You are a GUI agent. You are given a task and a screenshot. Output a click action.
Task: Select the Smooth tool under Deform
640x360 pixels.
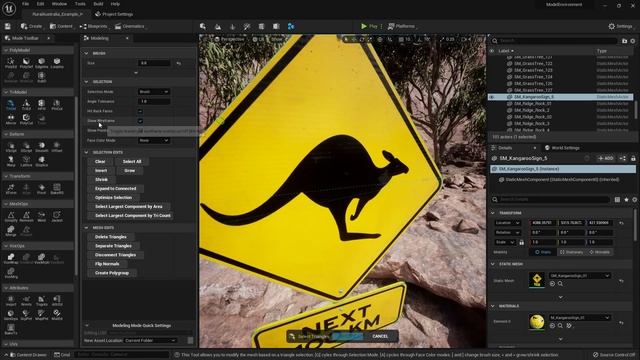(41, 147)
